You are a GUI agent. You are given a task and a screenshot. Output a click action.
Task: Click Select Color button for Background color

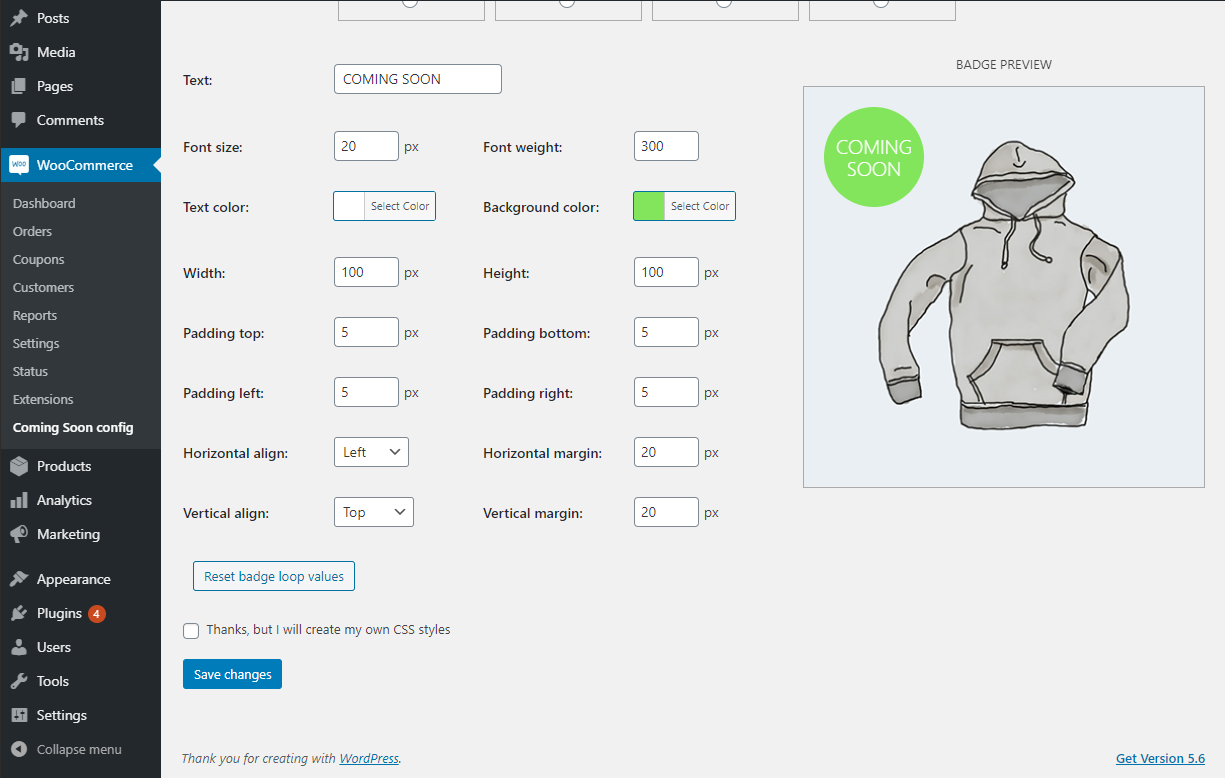700,206
